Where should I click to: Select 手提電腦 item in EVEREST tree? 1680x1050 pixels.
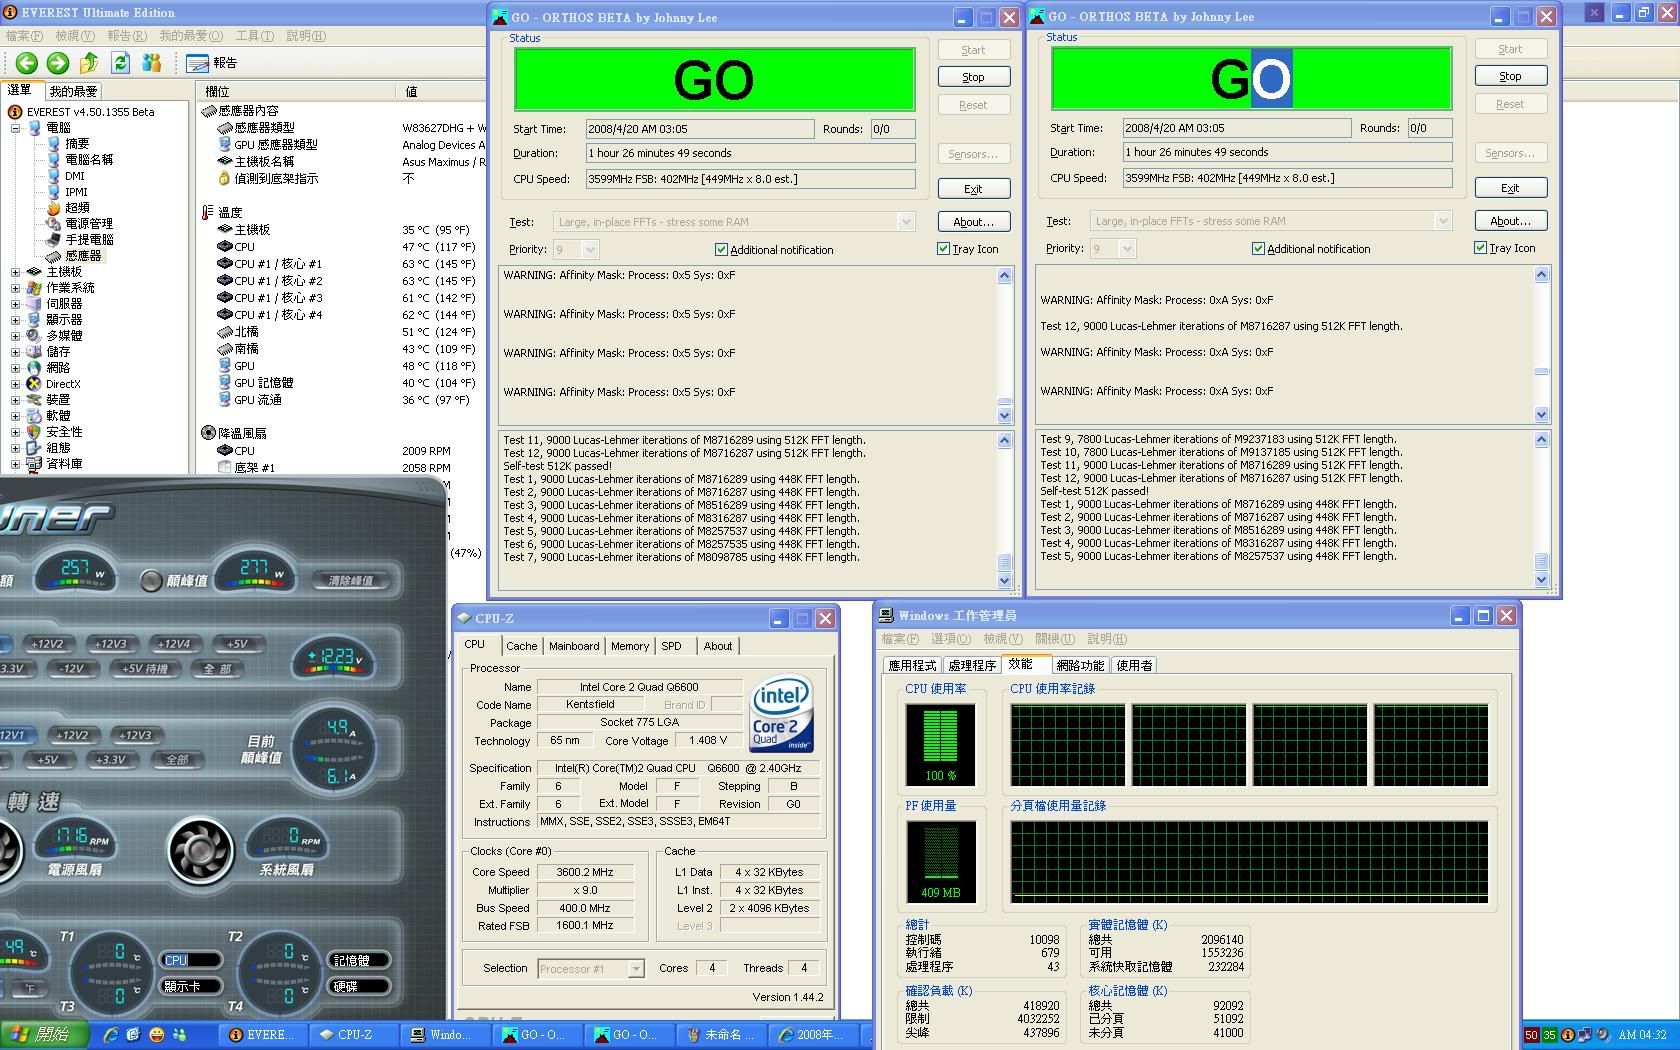click(89, 240)
